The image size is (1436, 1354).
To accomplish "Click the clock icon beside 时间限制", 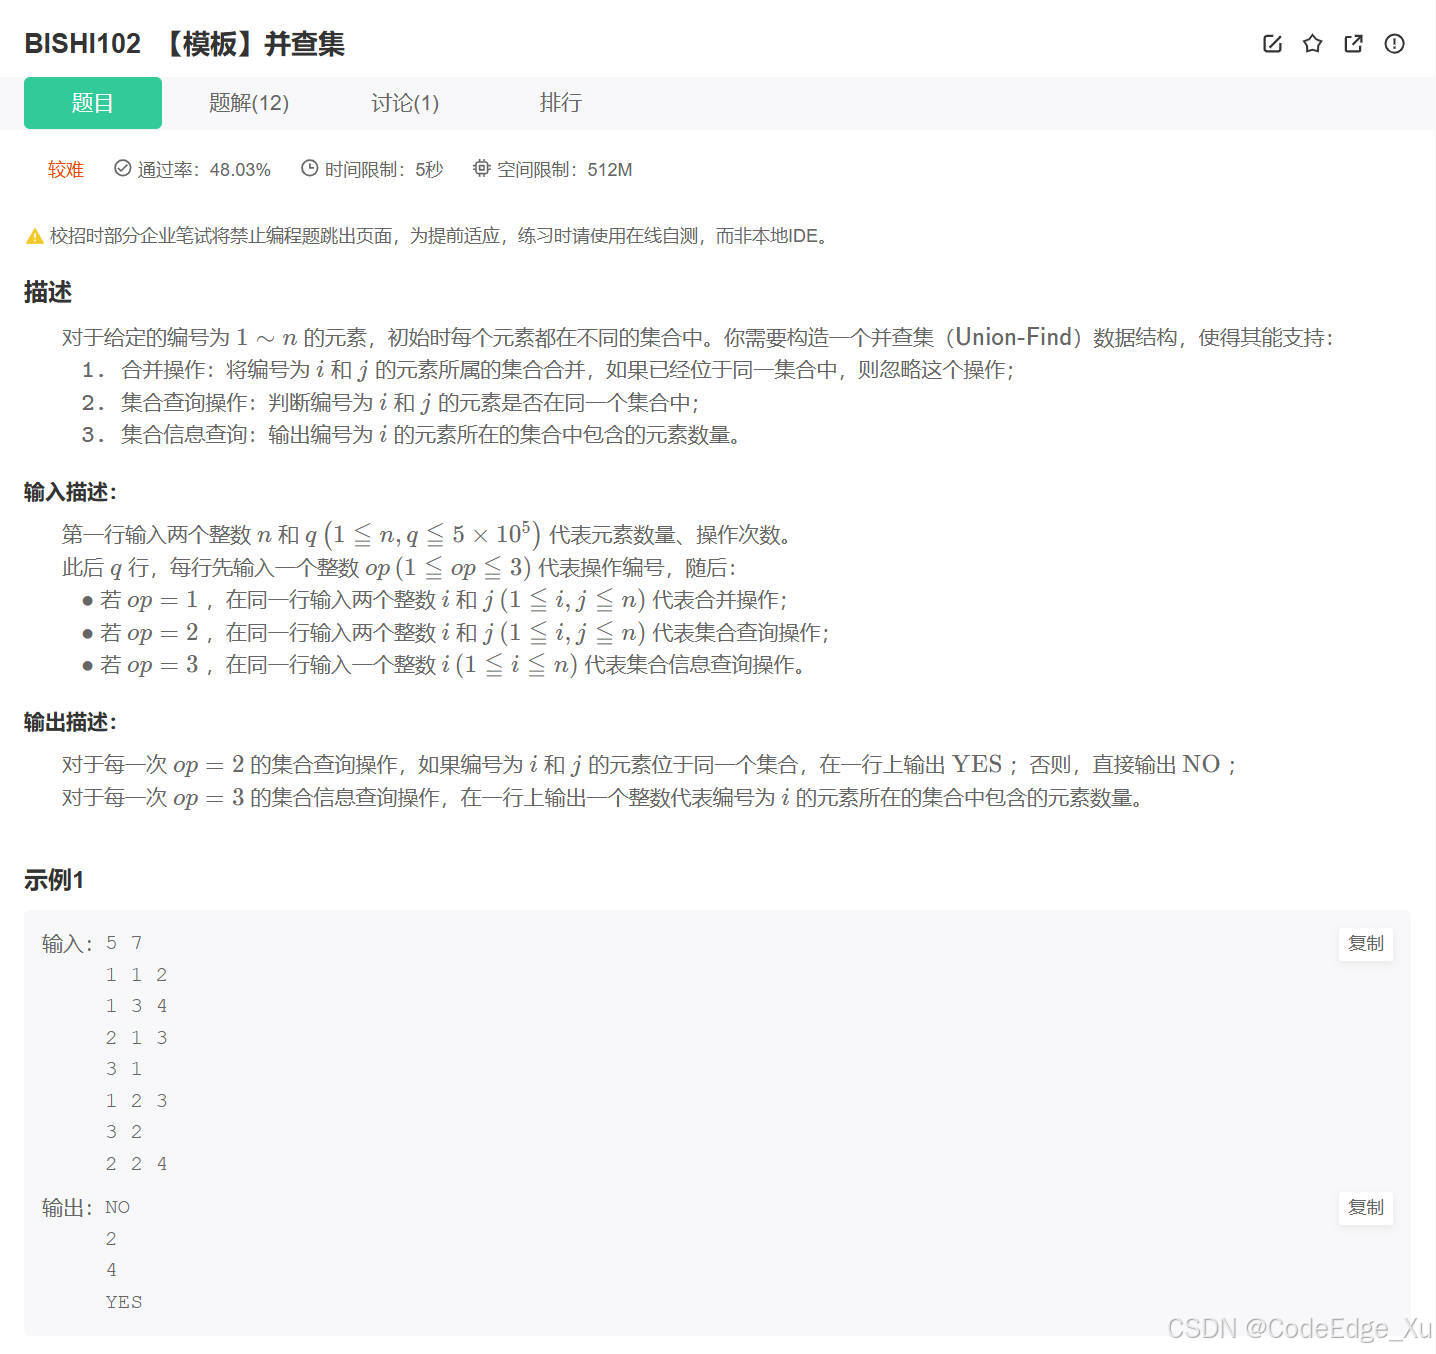I will (x=308, y=169).
